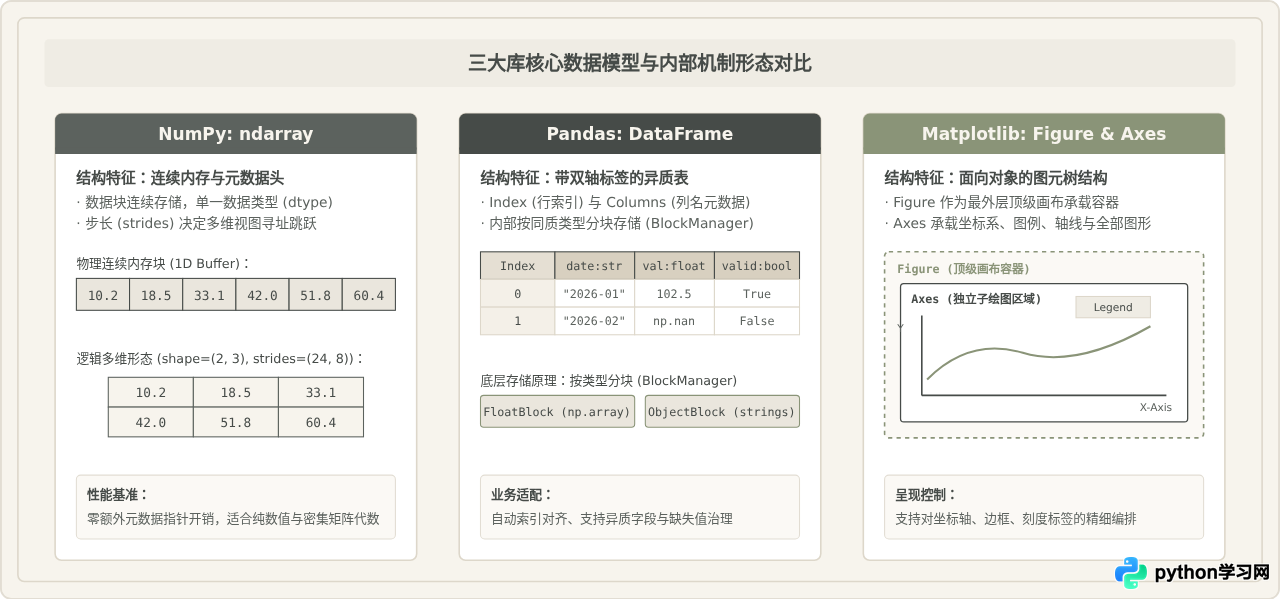Click buffer cell 42.0 in 1D buffer
Viewport: 1280px width, 600px height.
tap(262, 295)
